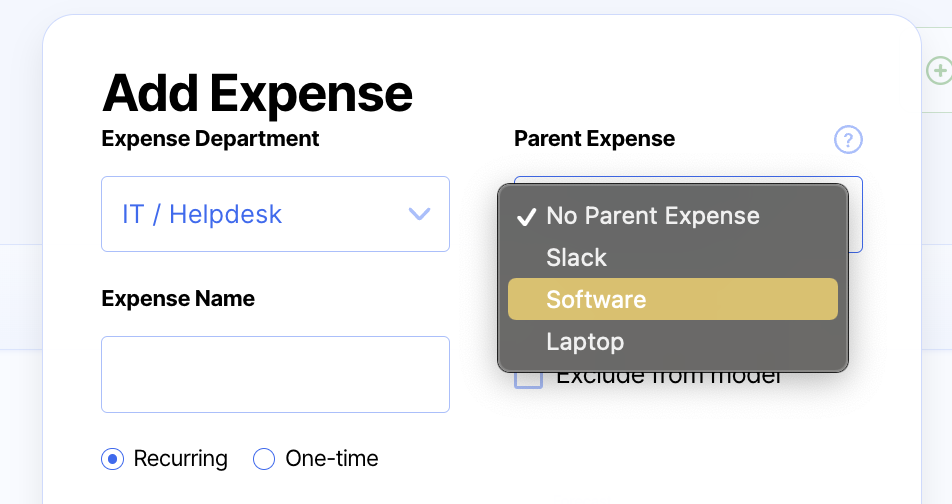Select the Recurring radio button

[x=113, y=459]
